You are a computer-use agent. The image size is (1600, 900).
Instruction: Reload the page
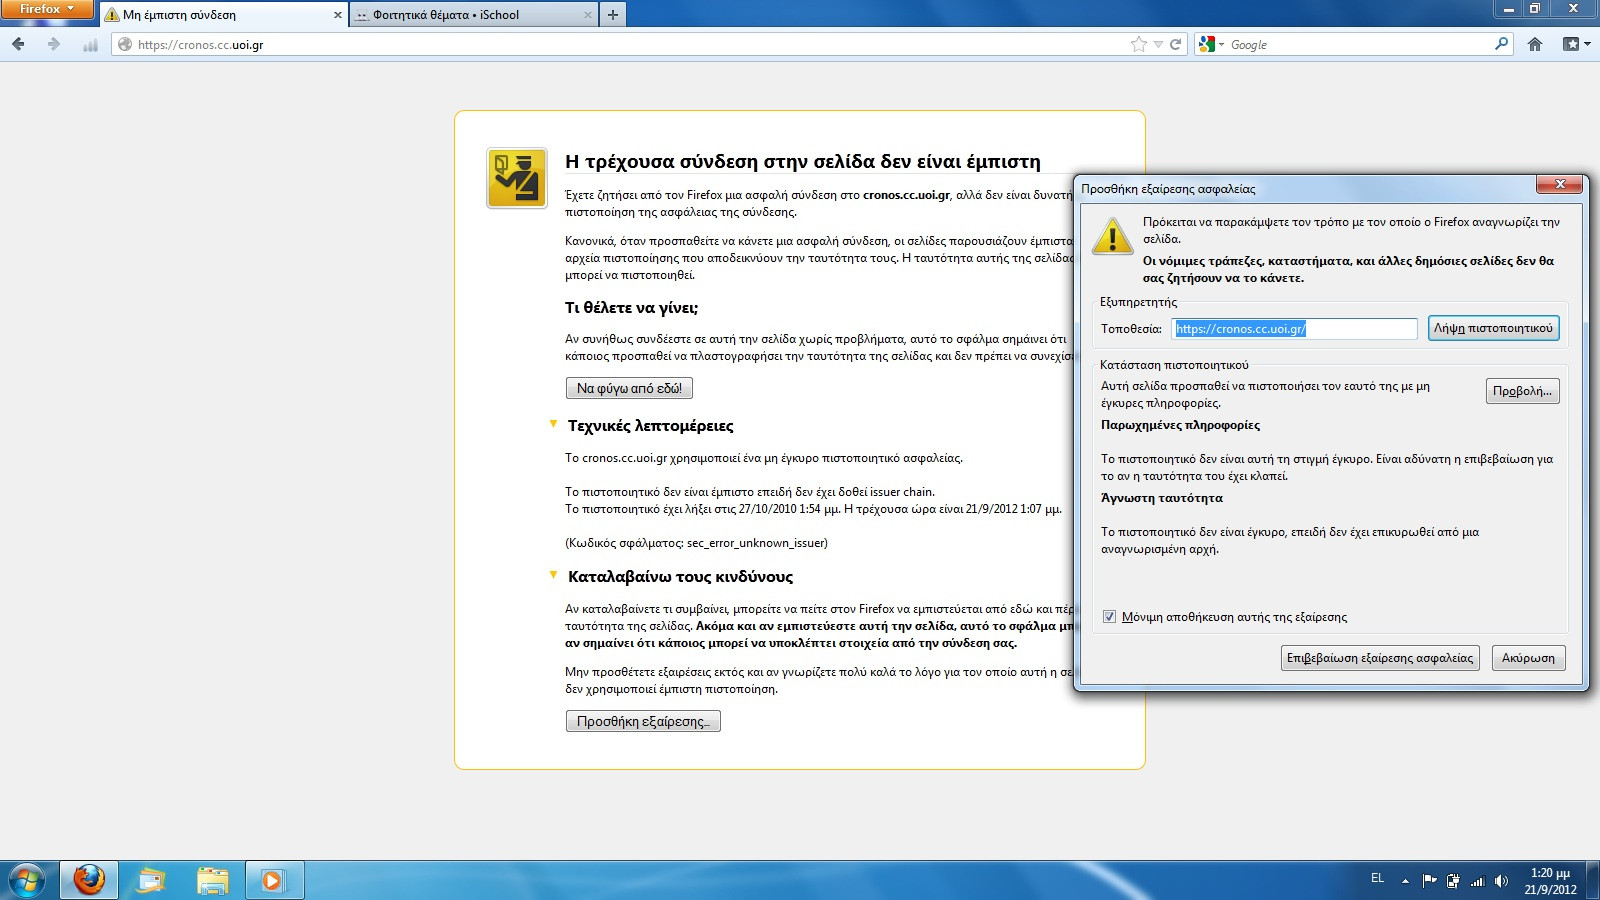(x=1176, y=44)
